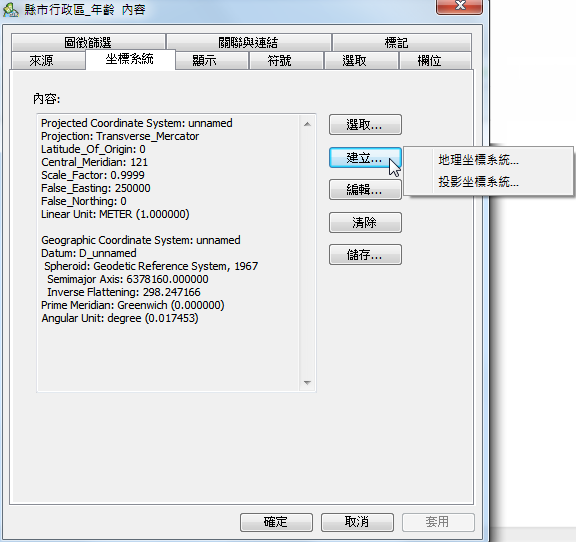
Task: Confirm the dialog with 確定
Action: click(276, 522)
